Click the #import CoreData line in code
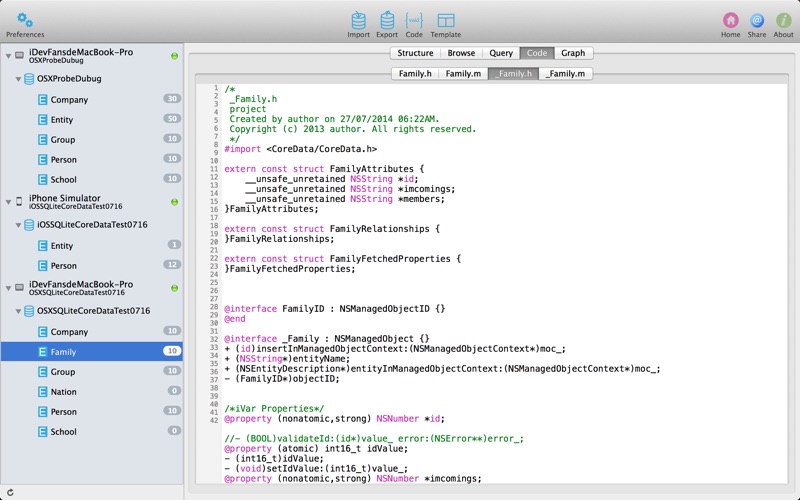The image size is (800, 500). 301,149
